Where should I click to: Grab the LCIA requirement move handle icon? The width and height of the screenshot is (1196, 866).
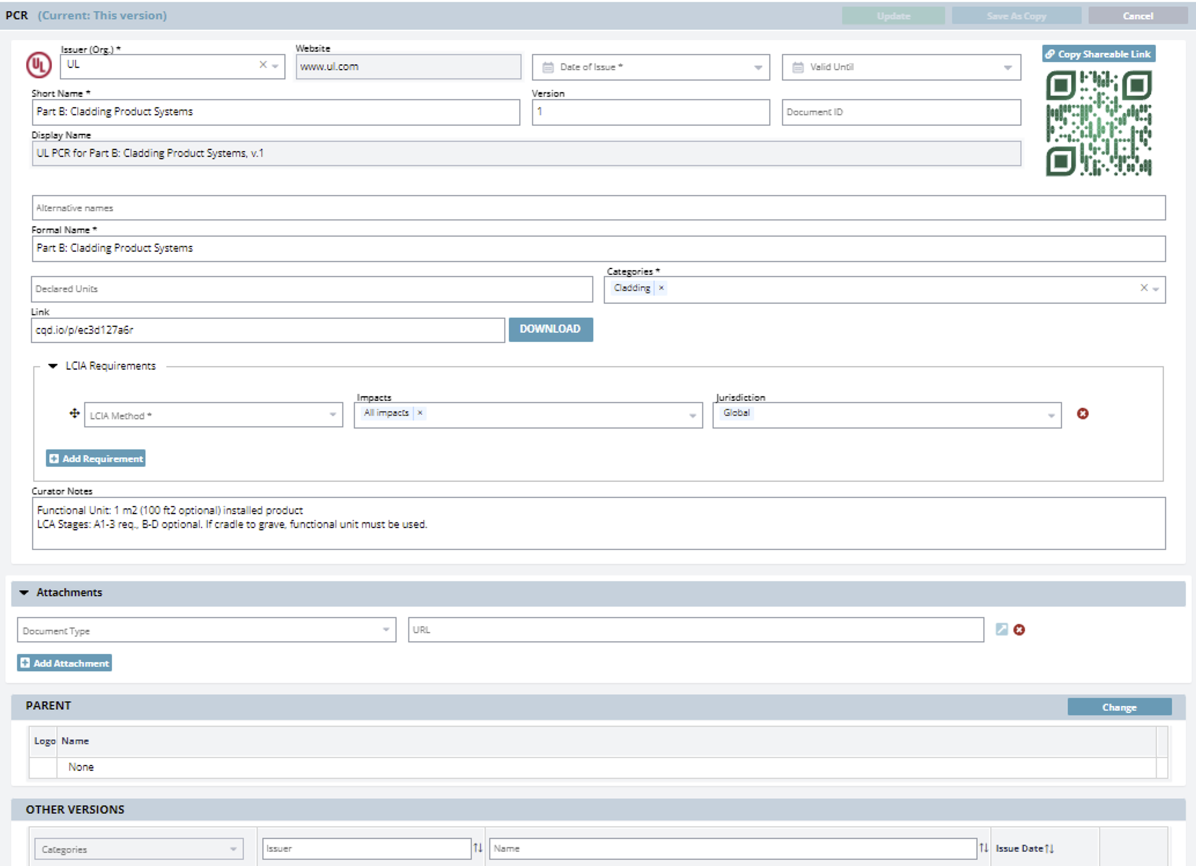point(74,414)
